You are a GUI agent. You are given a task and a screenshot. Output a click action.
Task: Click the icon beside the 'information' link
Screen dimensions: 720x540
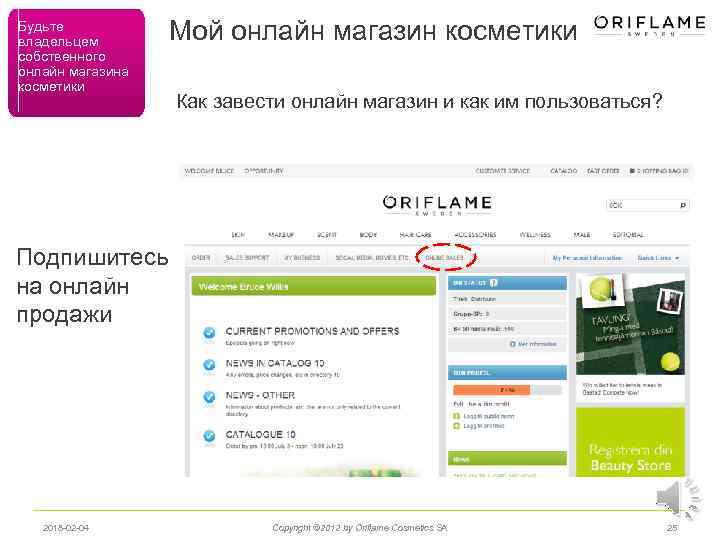click(512, 344)
